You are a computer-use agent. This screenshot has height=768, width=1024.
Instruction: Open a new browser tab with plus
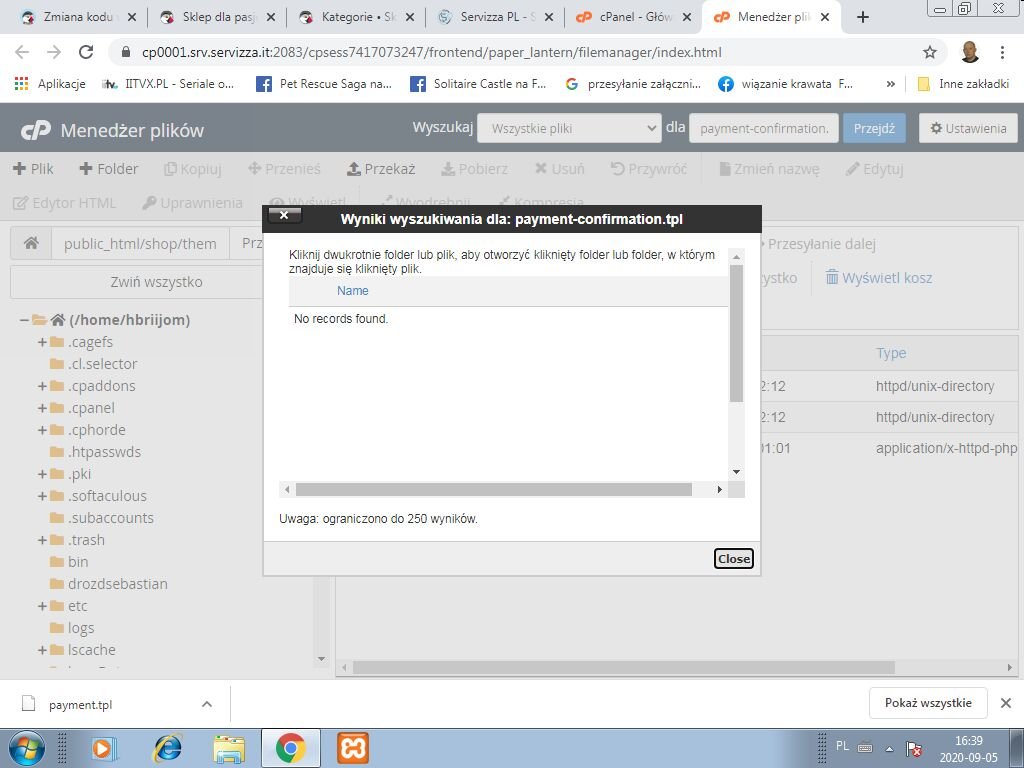tap(862, 17)
